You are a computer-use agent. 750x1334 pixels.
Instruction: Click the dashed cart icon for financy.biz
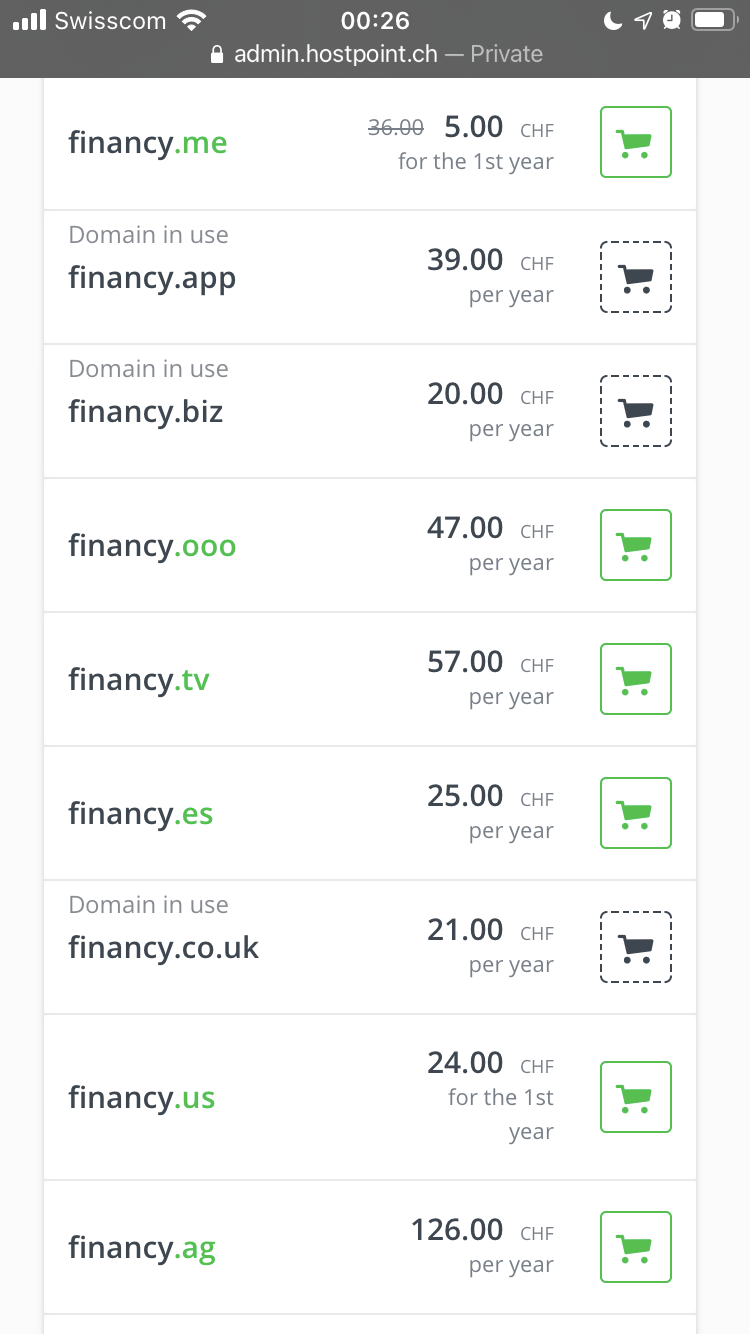tap(635, 411)
